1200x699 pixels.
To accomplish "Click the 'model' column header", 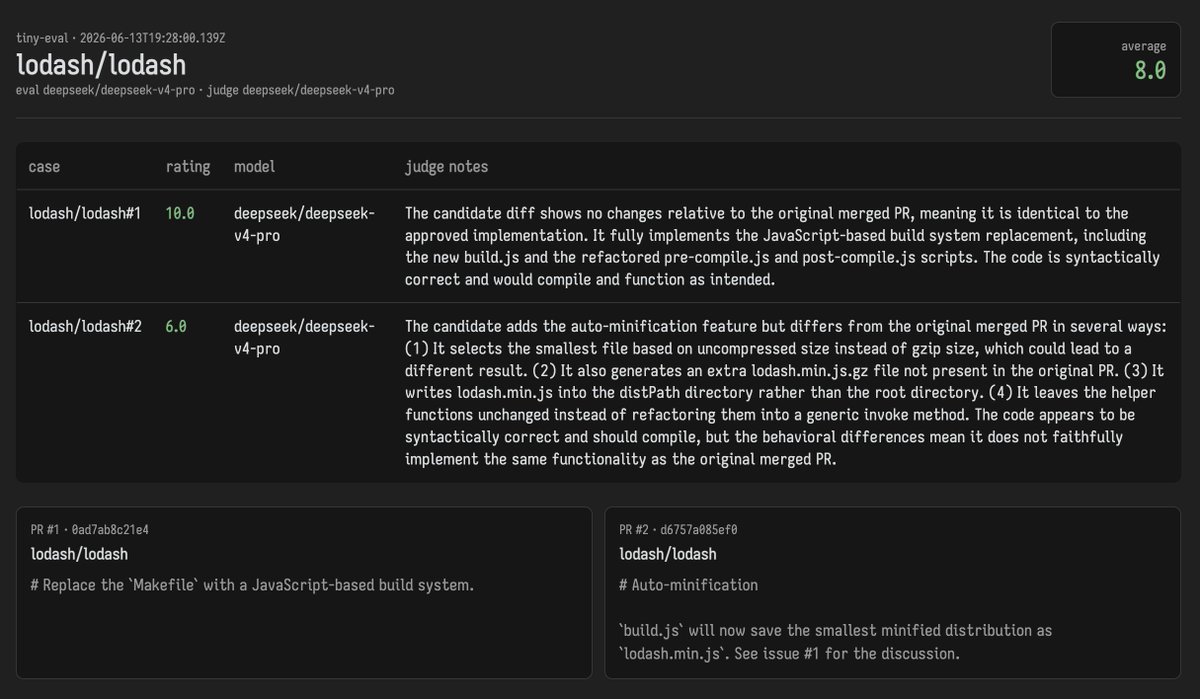I will click(254, 167).
